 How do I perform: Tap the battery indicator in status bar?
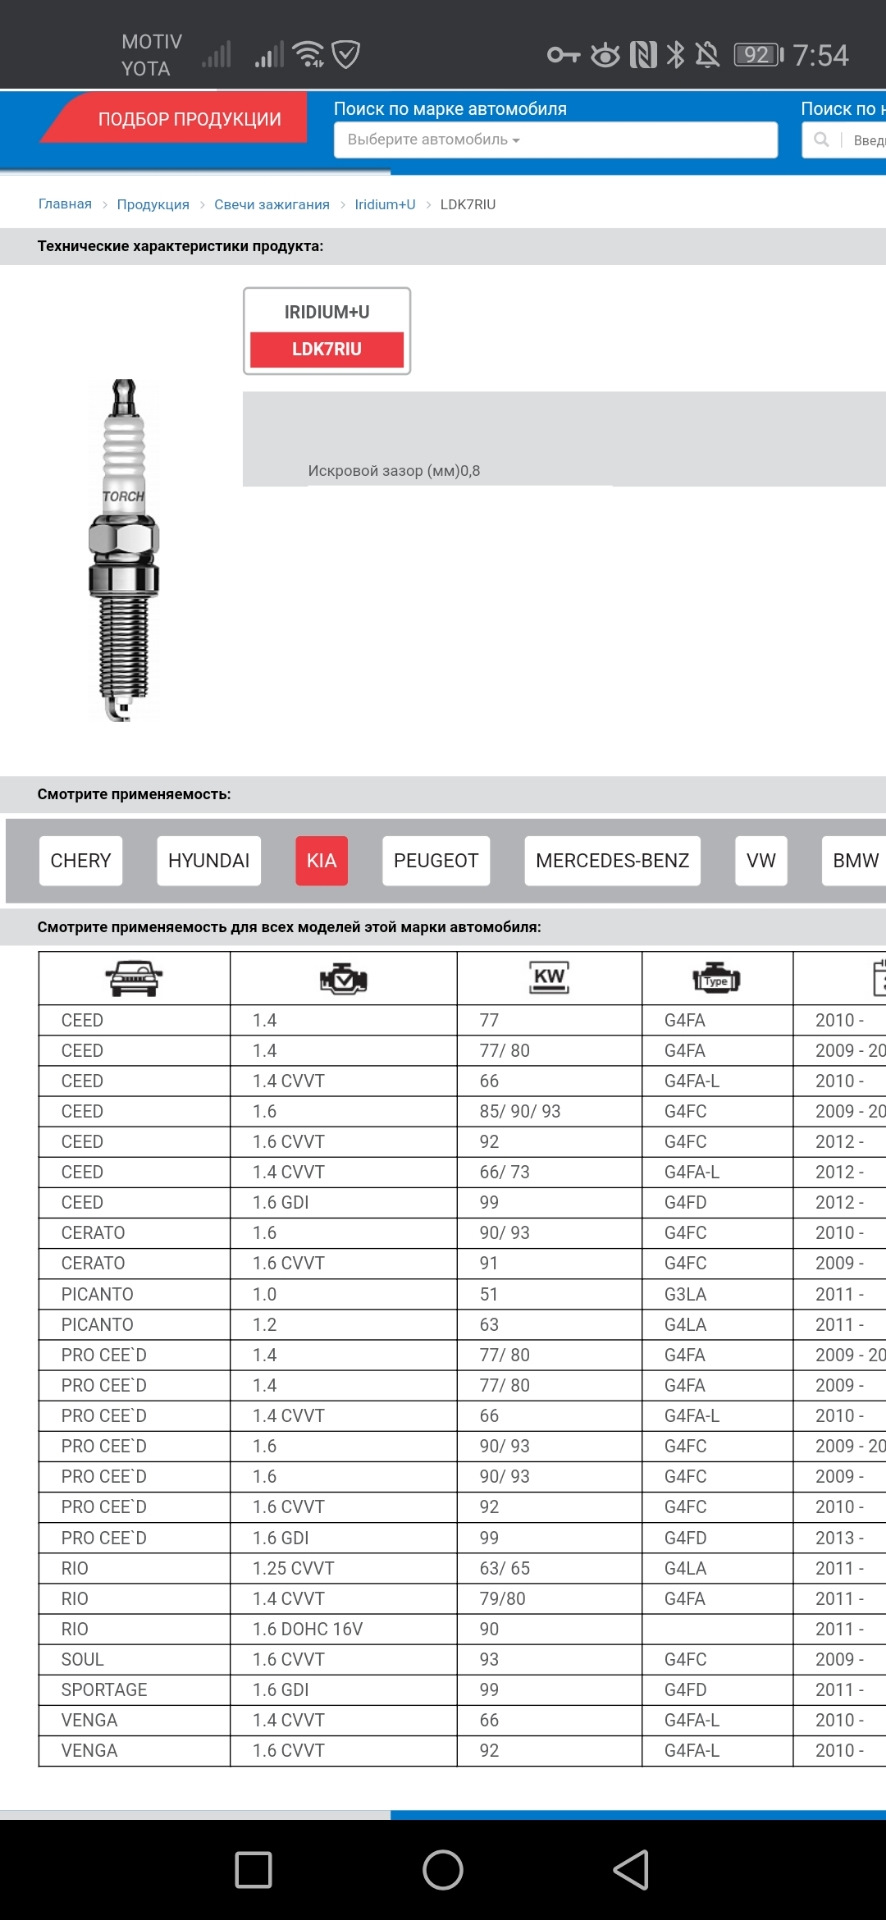point(757,55)
